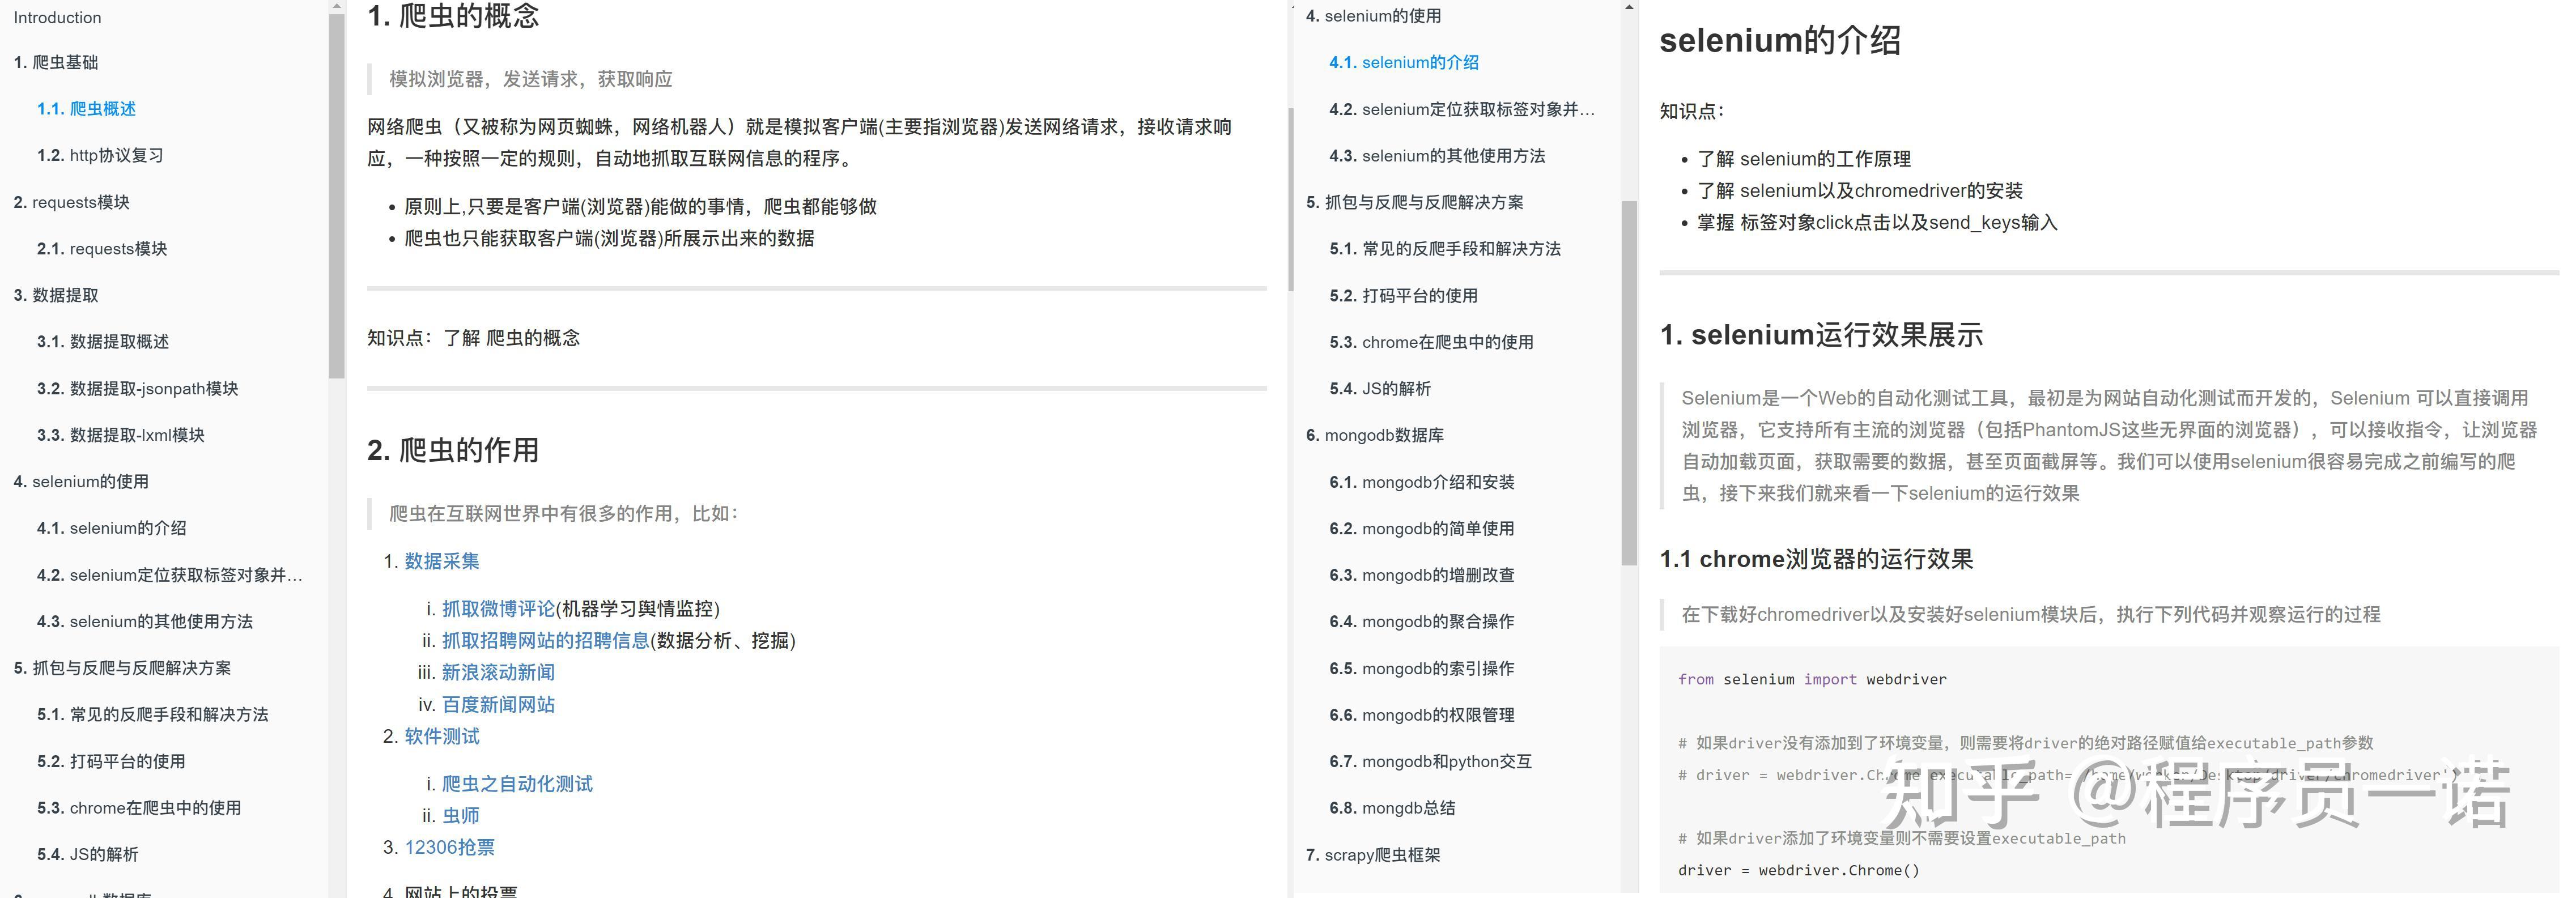The image size is (2576, 898).
Task: Open the Introduction page in sidebar
Action: 57,17
